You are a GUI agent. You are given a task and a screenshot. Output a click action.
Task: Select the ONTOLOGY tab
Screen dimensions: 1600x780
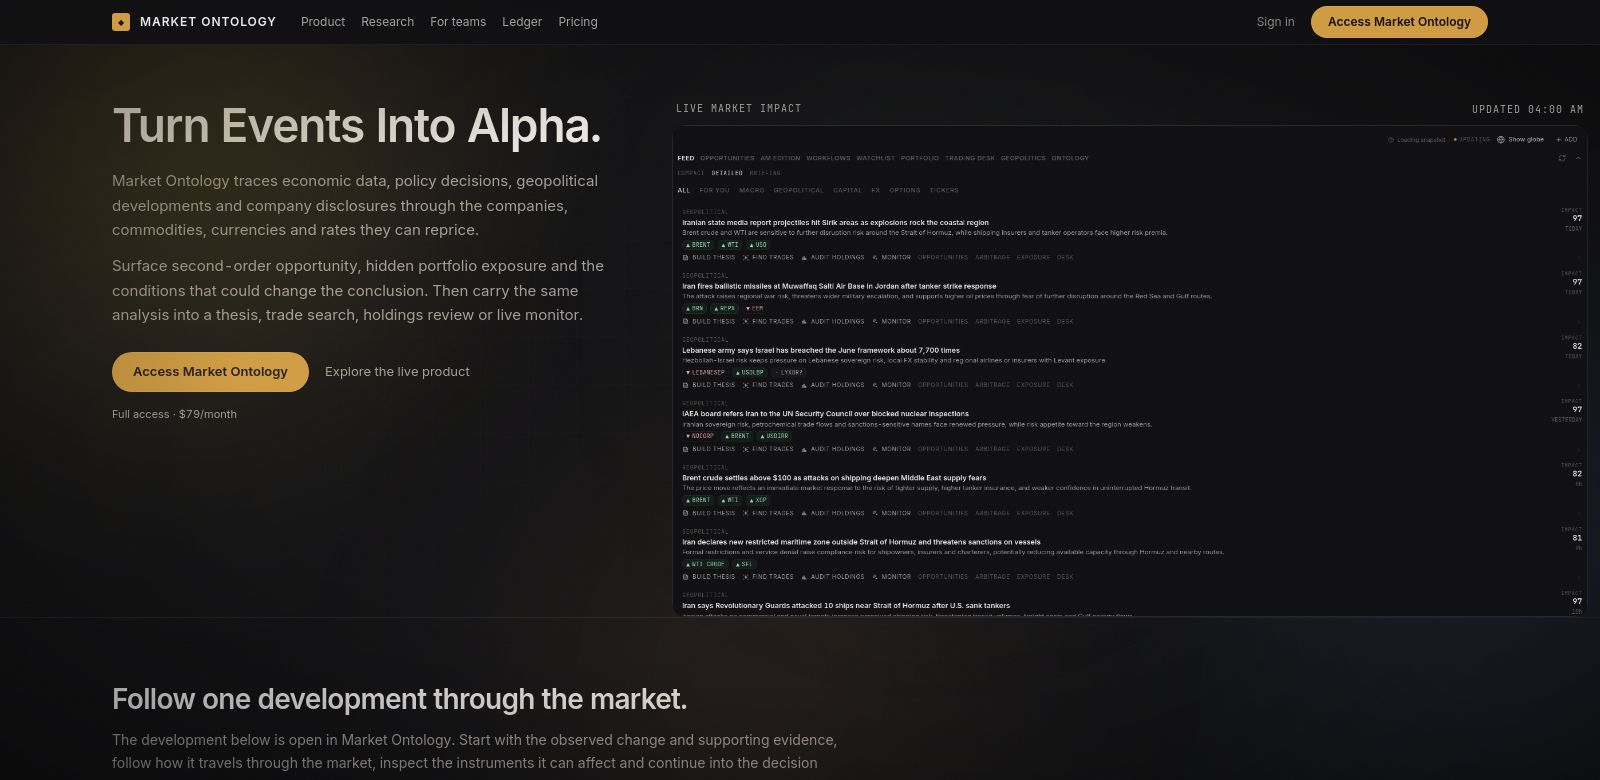(1070, 158)
